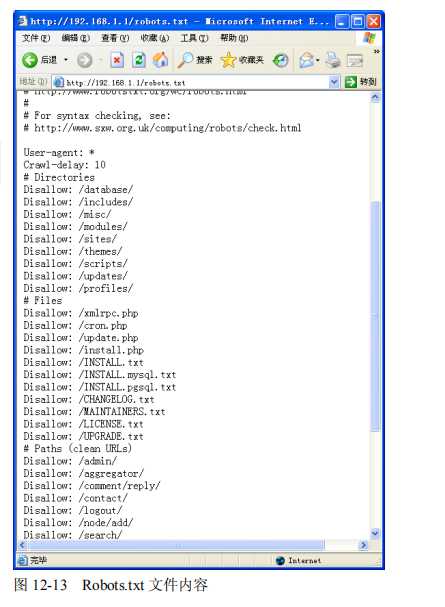Print the page via printer icon

(x=332, y=60)
